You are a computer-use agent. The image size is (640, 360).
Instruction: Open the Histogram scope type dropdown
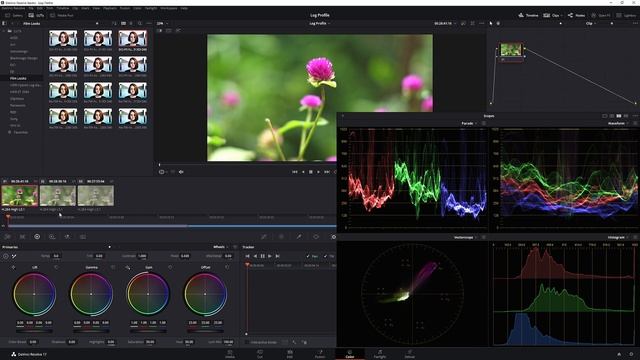click(x=618, y=237)
